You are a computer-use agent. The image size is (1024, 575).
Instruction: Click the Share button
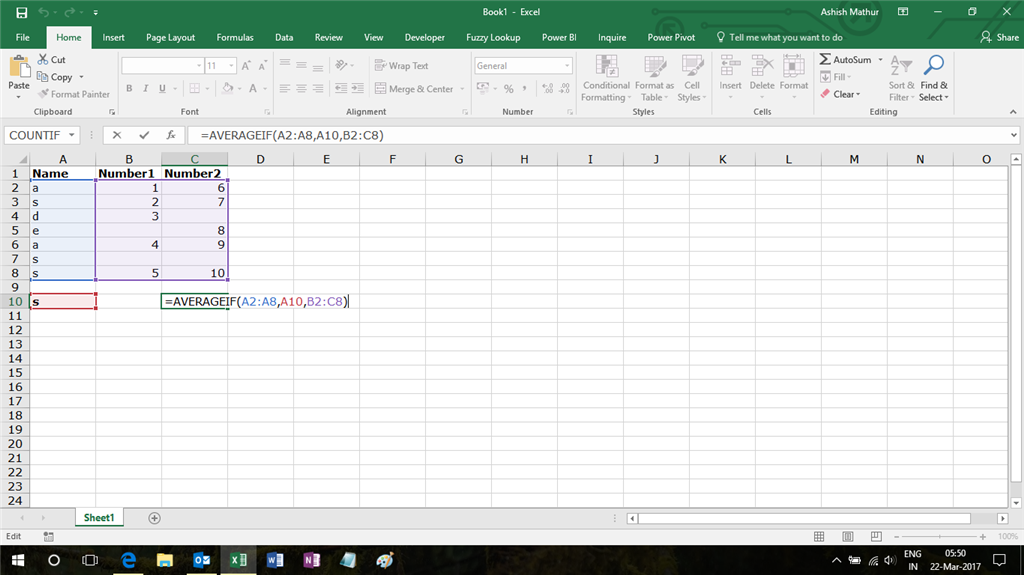(999, 37)
